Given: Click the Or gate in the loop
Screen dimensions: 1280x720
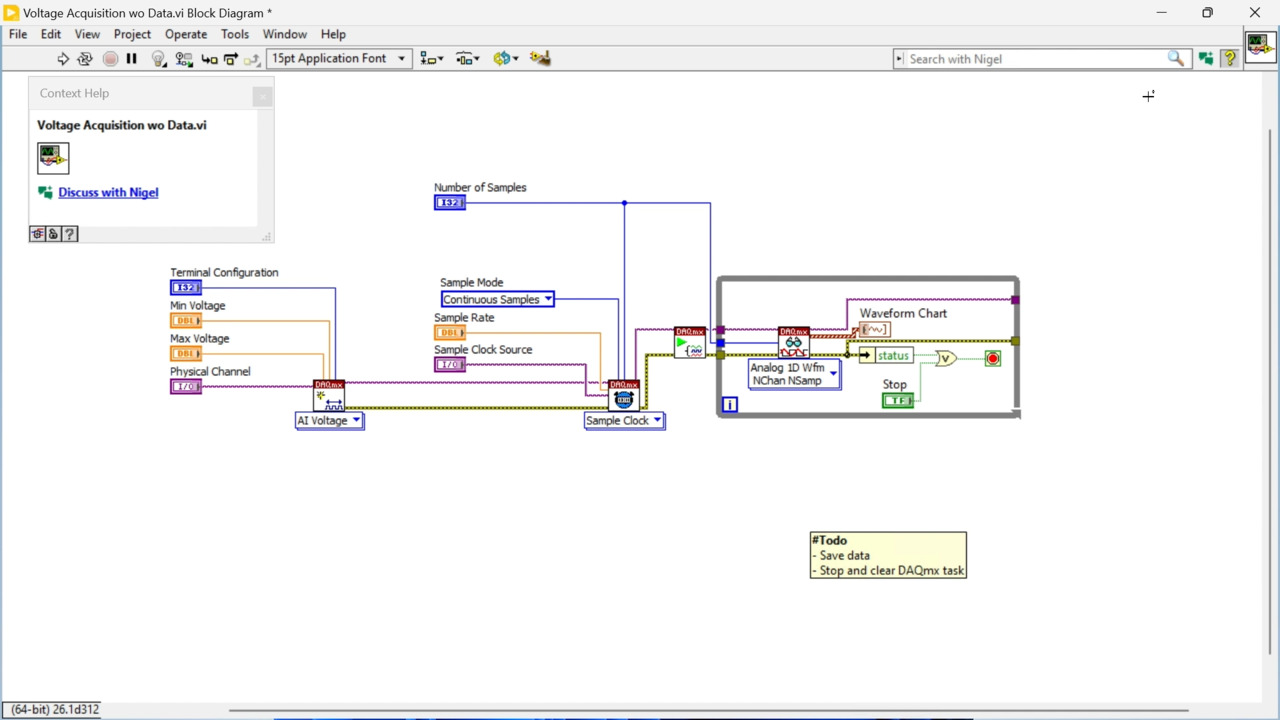Looking at the screenshot, I should click(945, 358).
